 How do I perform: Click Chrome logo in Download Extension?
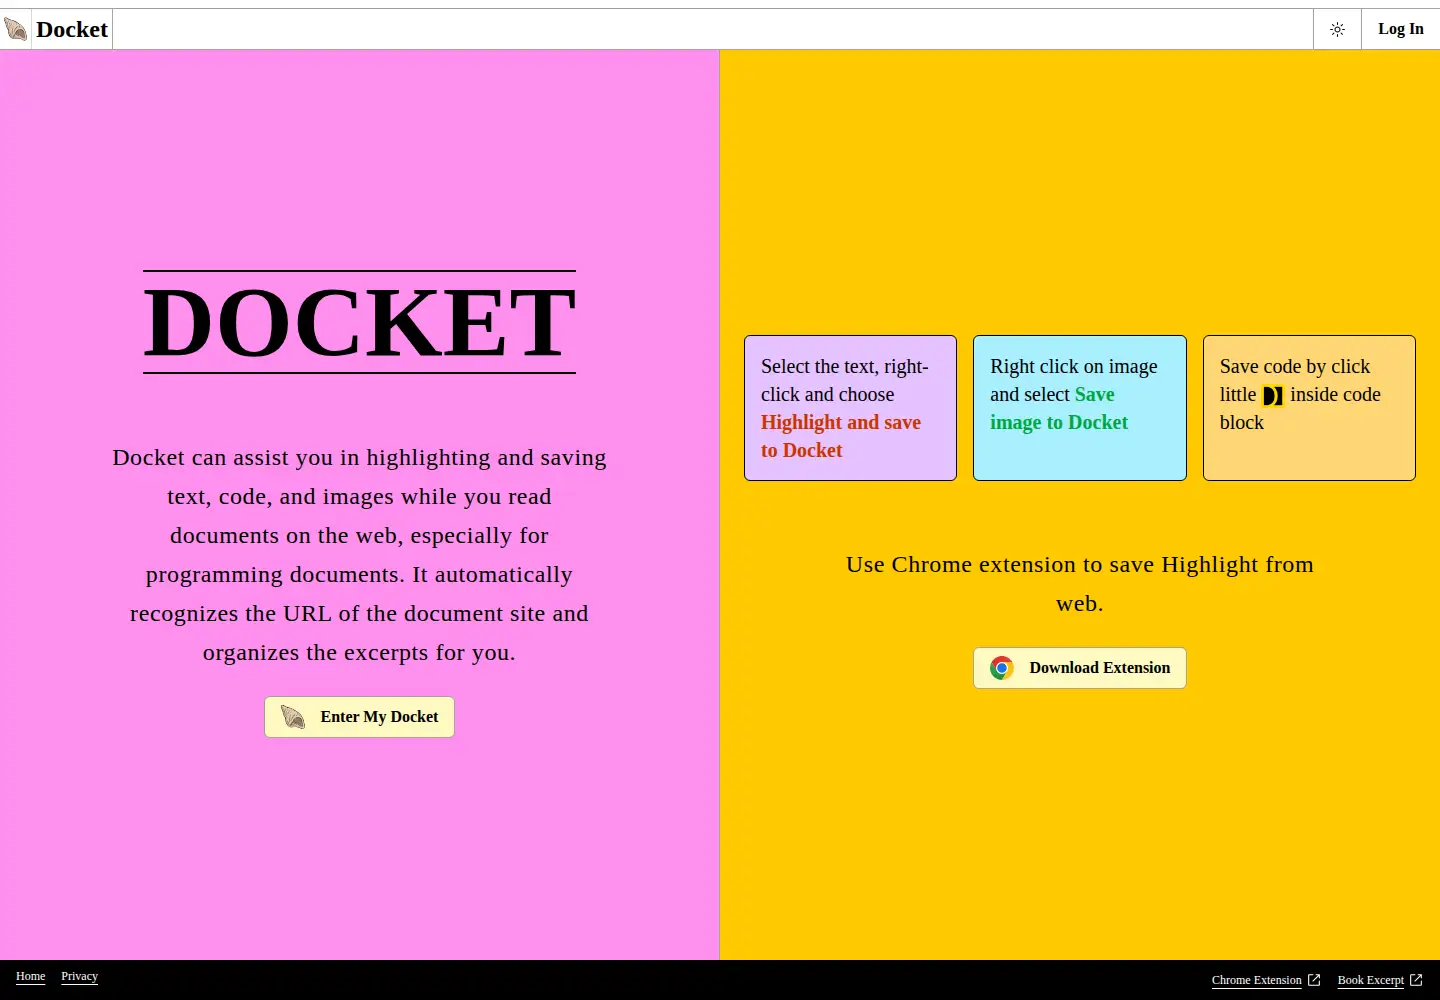coord(1002,668)
